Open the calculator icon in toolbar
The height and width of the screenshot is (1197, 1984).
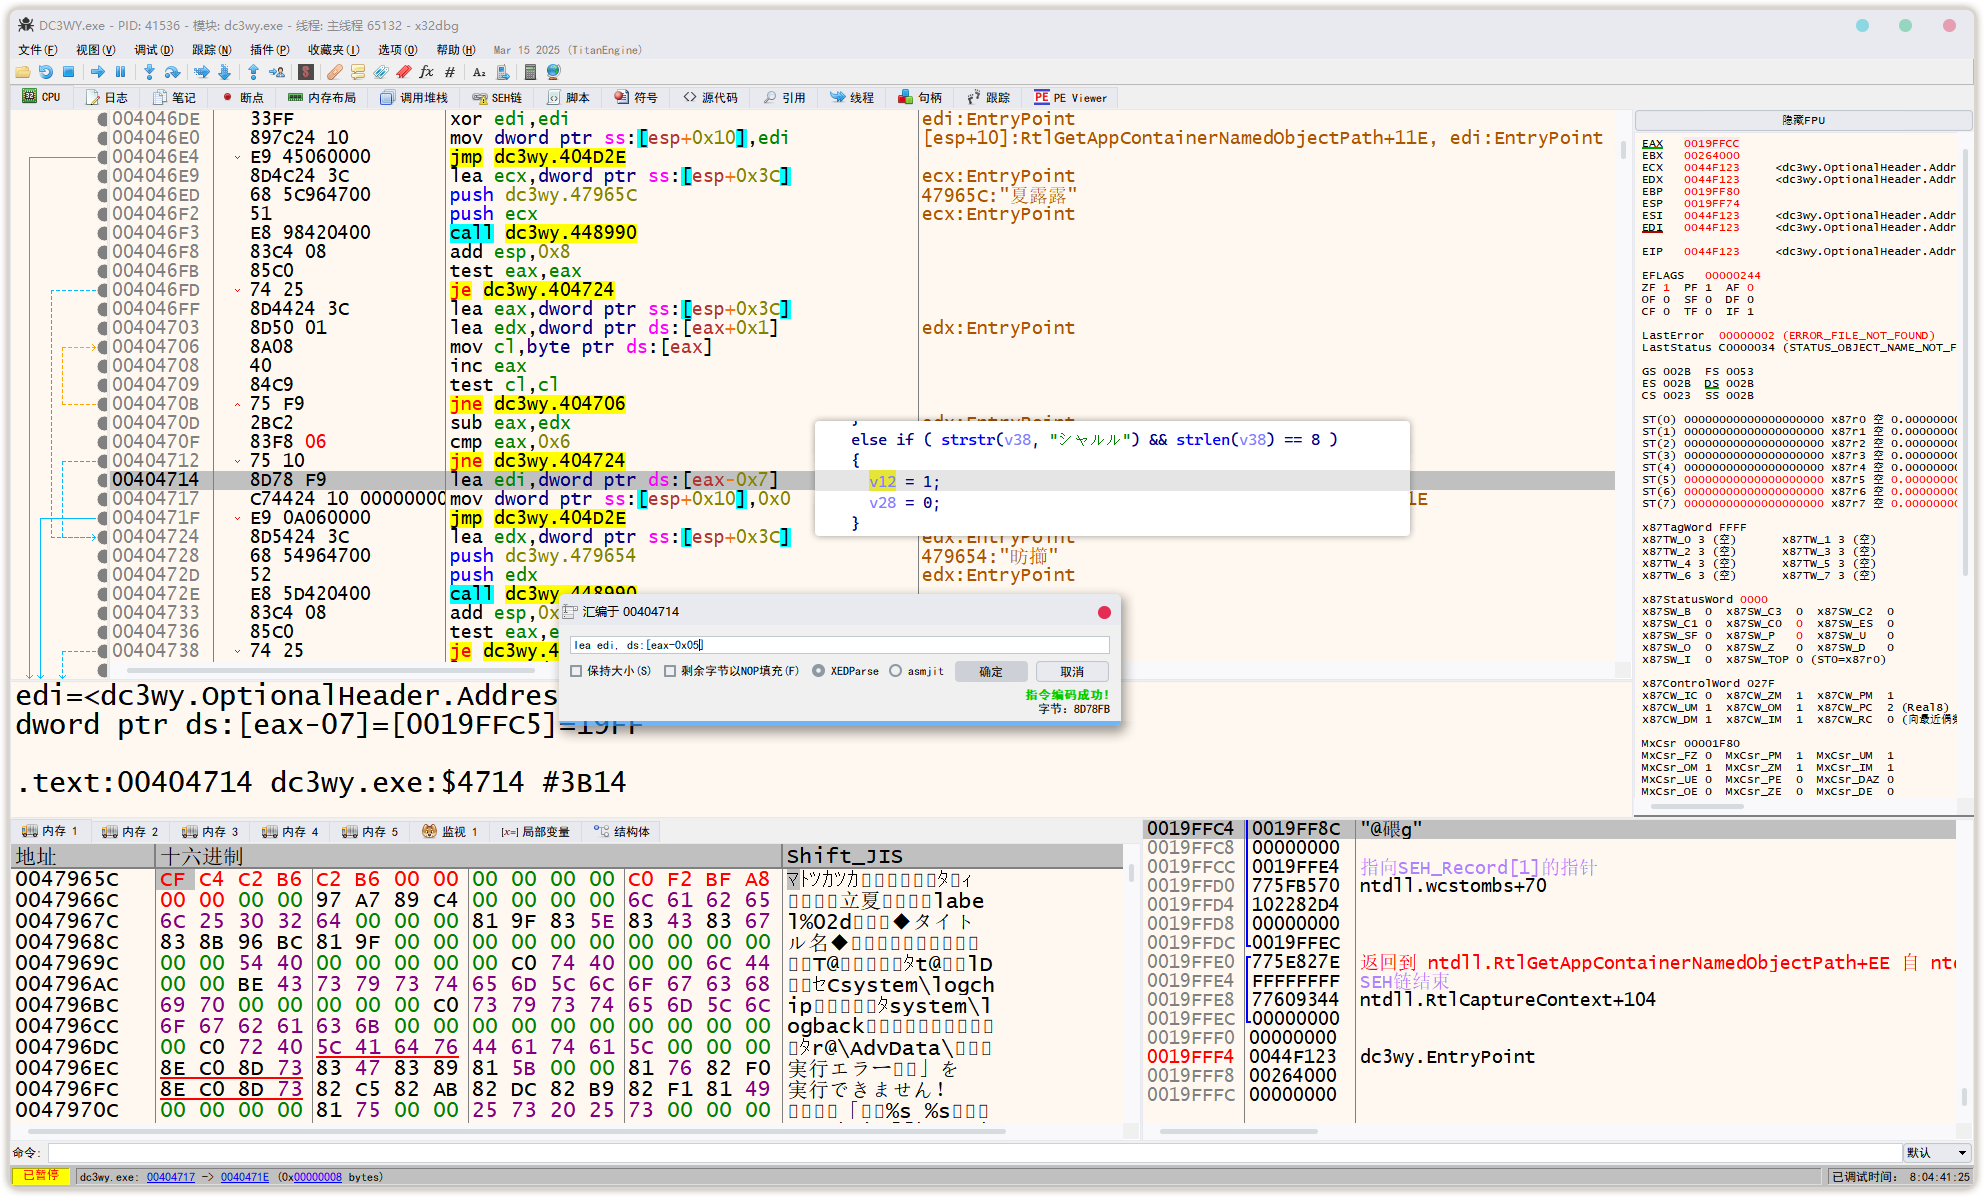pyautogui.click(x=530, y=72)
